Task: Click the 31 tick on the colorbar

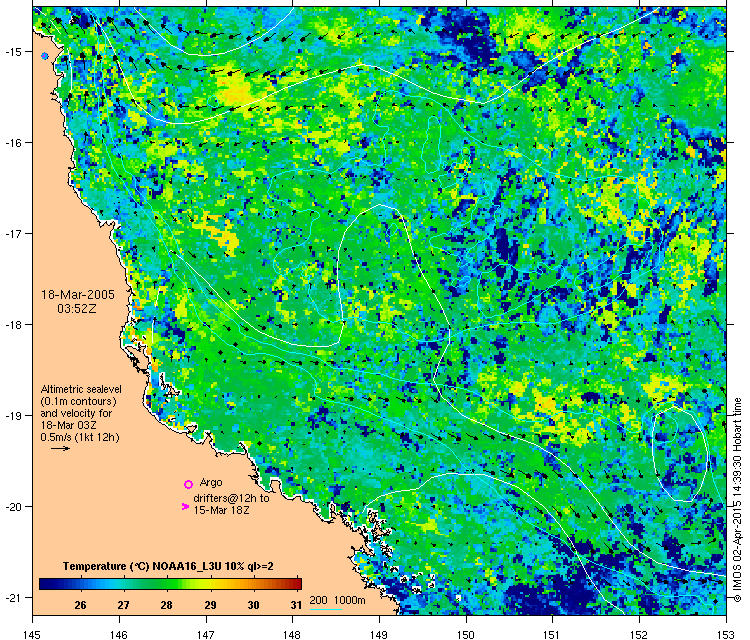Action: pyautogui.click(x=297, y=605)
